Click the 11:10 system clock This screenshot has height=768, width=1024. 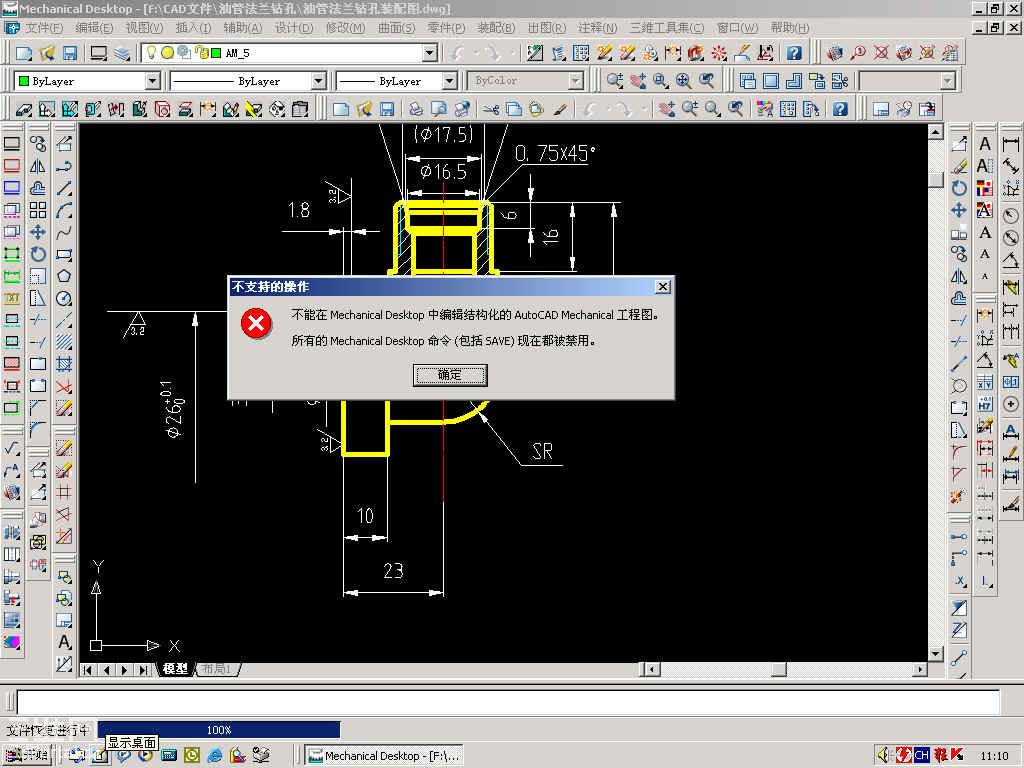994,756
